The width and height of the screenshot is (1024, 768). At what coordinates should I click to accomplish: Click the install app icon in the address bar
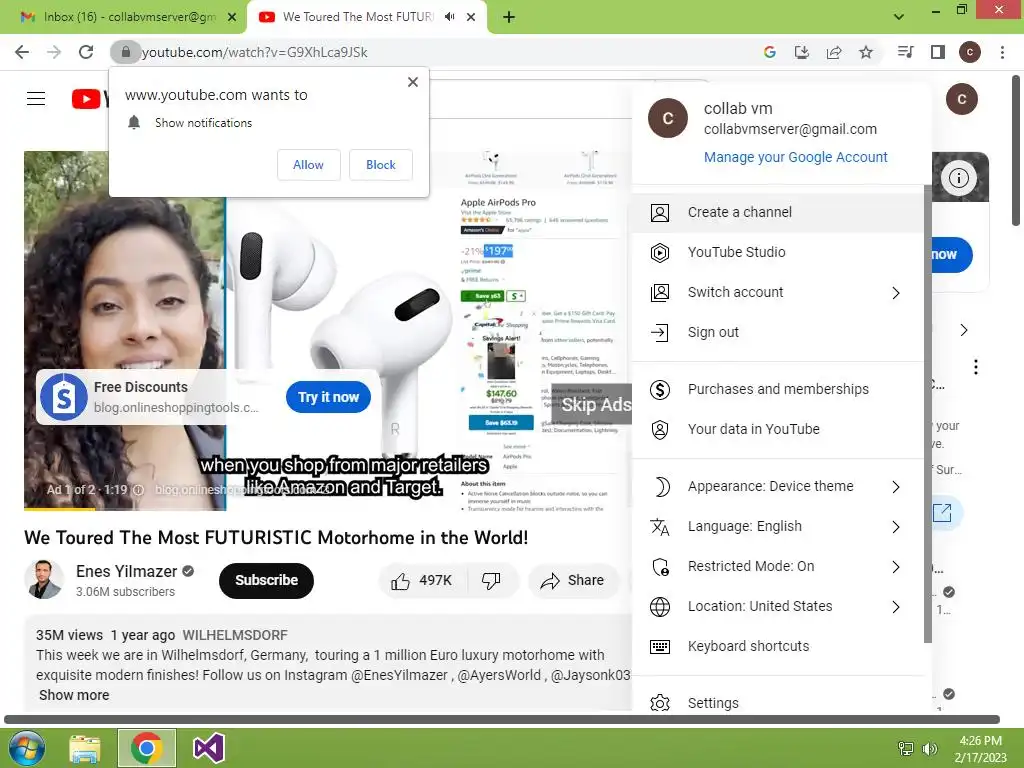[801, 52]
